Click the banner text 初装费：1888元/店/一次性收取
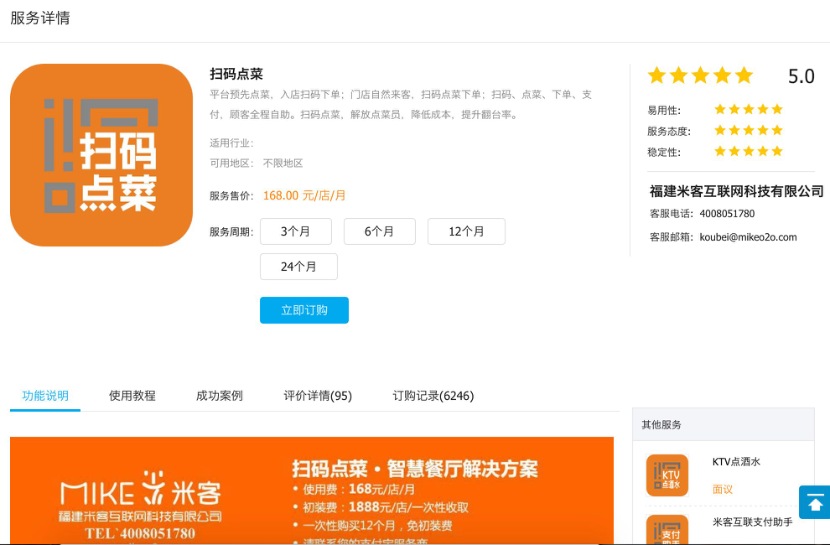Viewport: 830px width, 545px height. tap(385, 507)
